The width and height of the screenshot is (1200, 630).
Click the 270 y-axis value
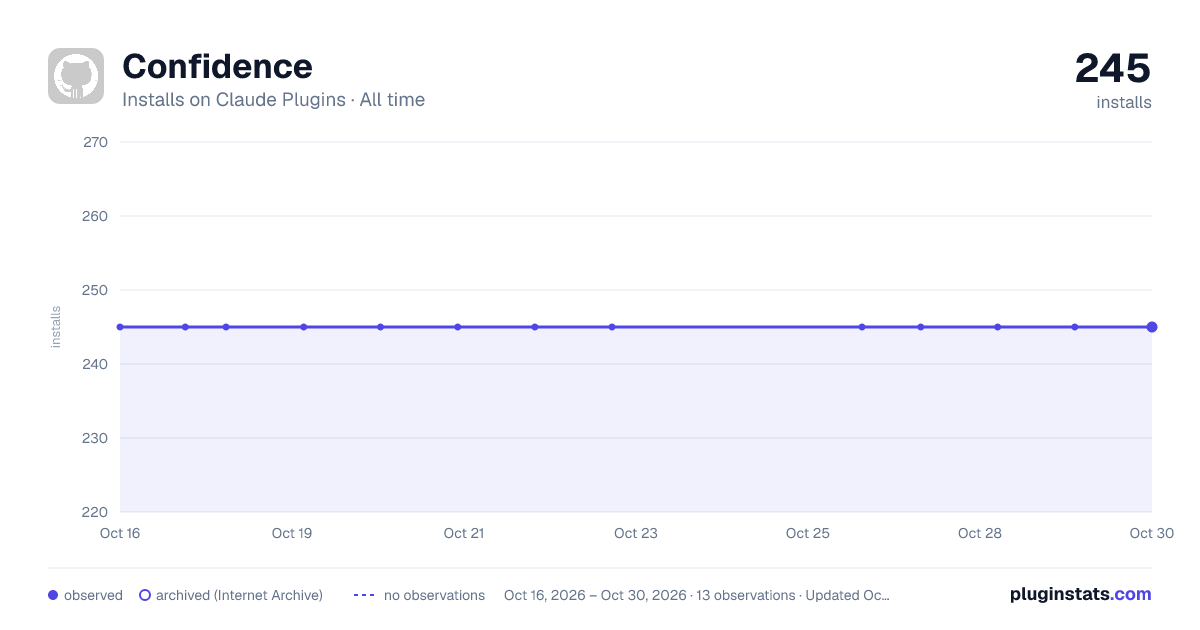(96, 142)
